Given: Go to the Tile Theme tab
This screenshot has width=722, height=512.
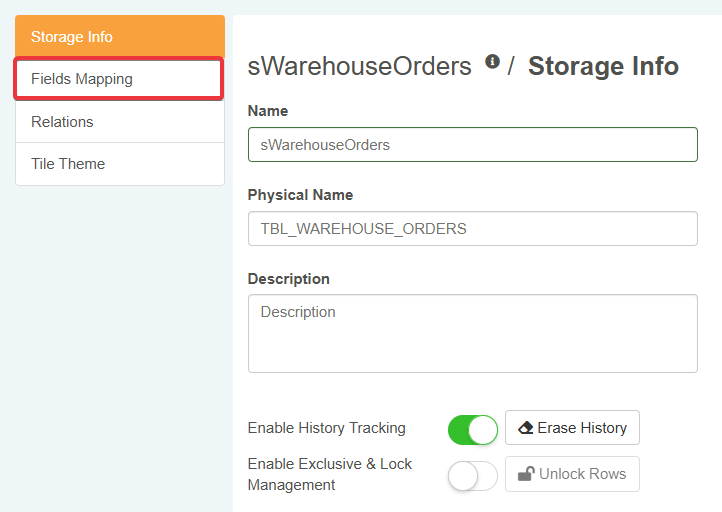Looking at the screenshot, I should 119,164.
